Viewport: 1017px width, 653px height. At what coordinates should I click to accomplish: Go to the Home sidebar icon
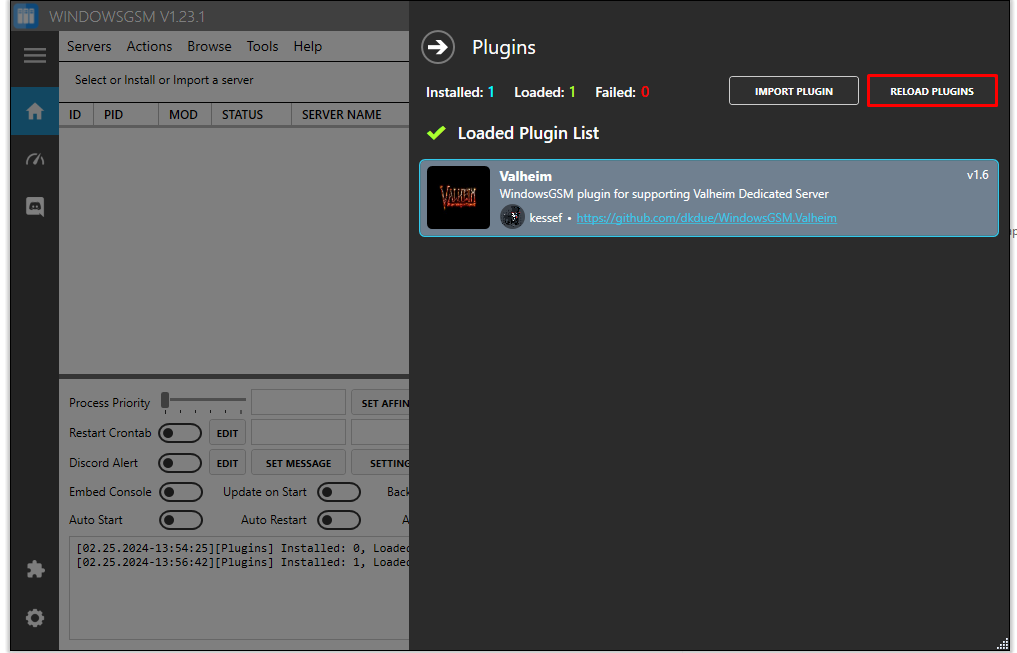pyautogui.click(x=35, y=112)
